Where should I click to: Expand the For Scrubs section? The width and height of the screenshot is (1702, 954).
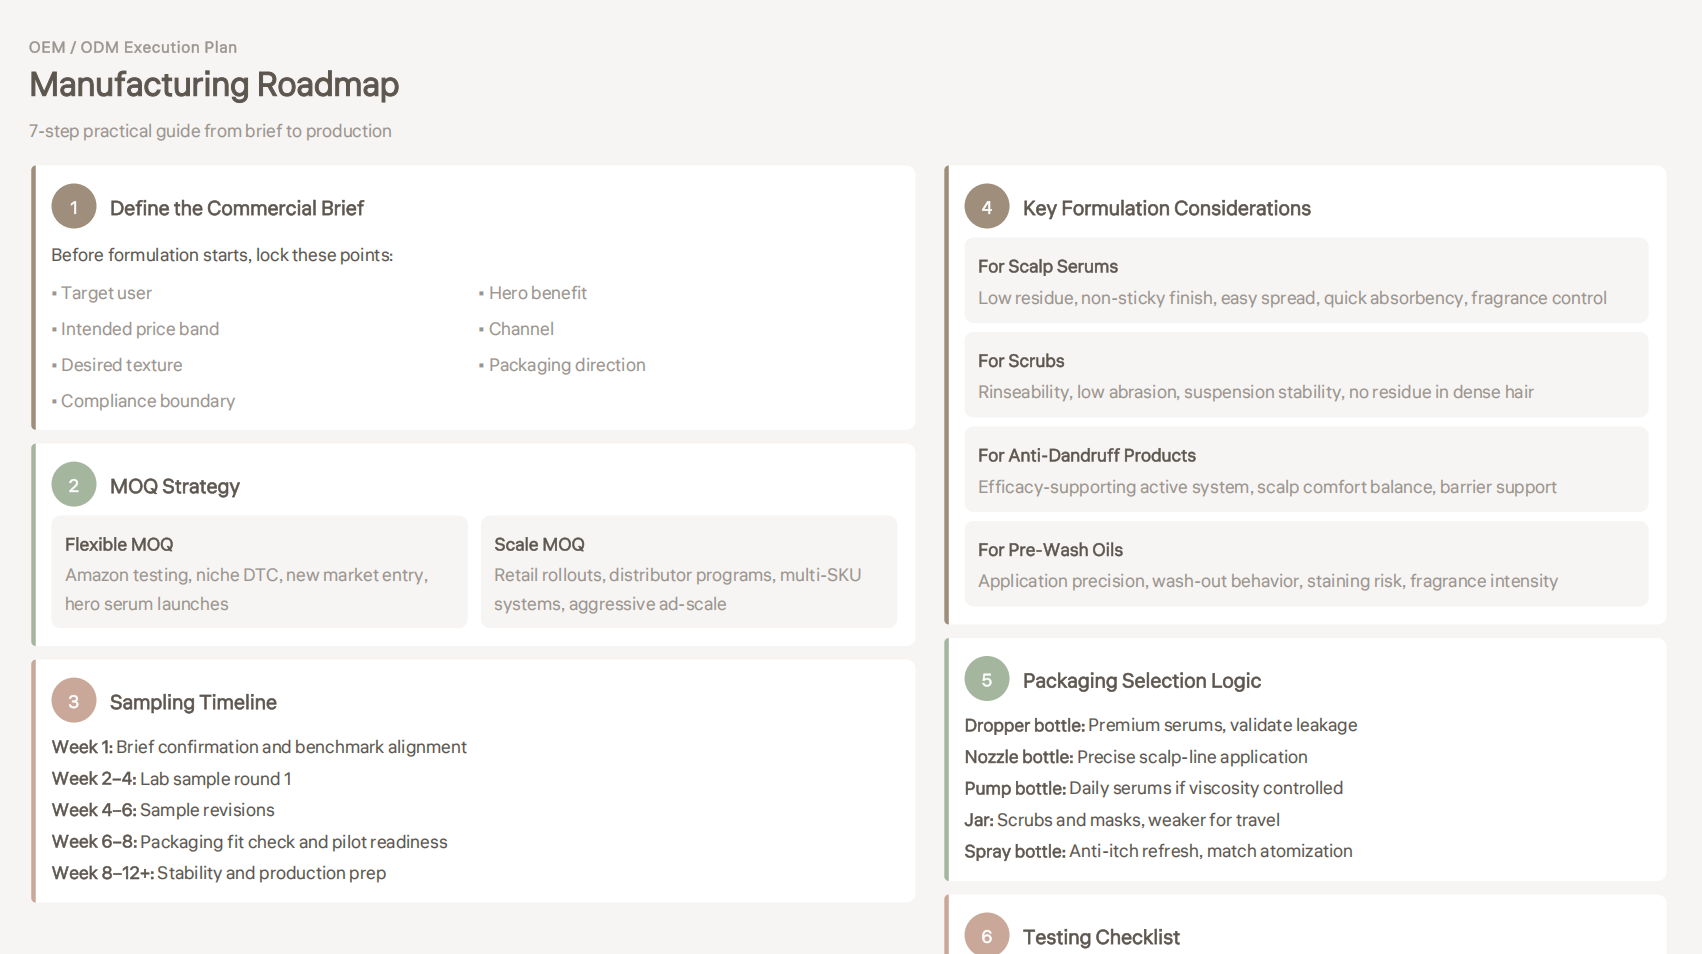(1305, 375)
